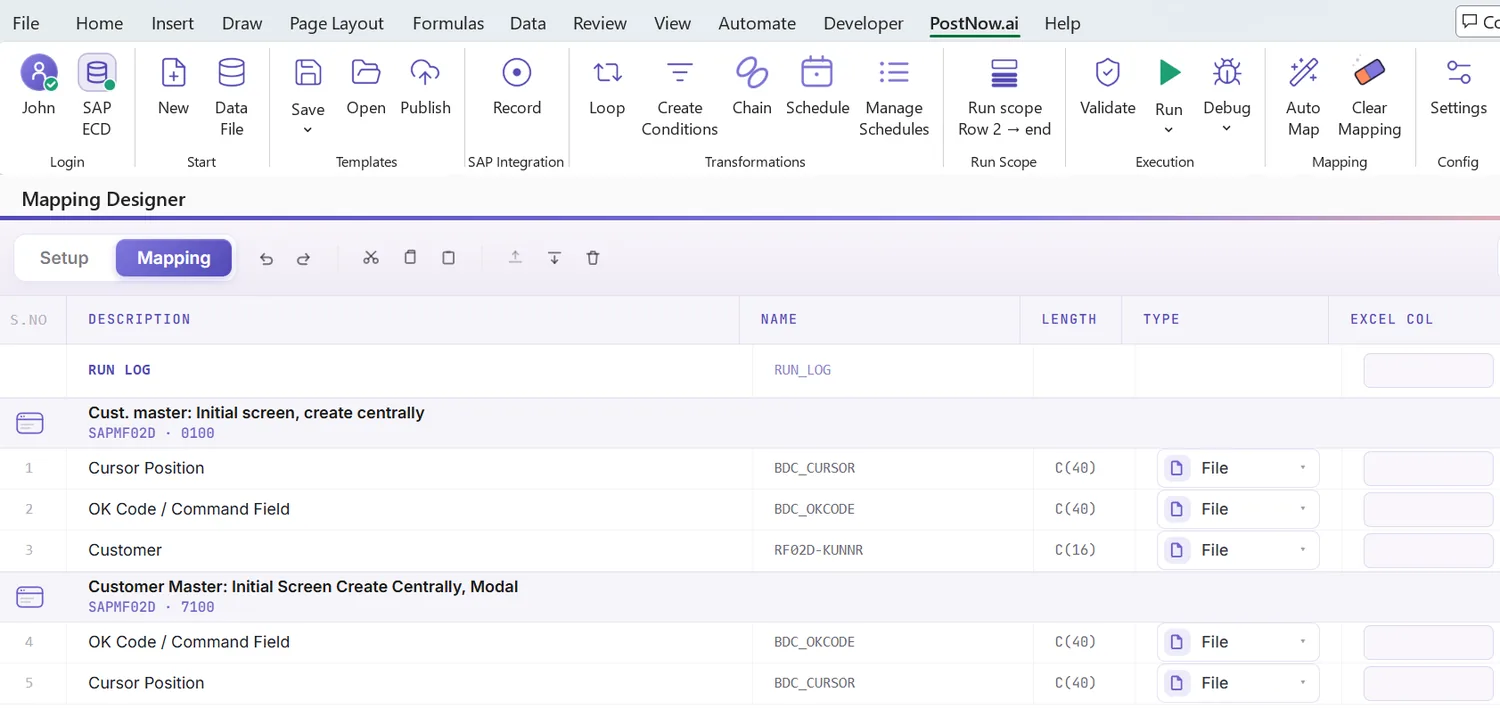Screen dimensions: 1500x709
Task: Select the C(16) length cell
Action: 1075,550
